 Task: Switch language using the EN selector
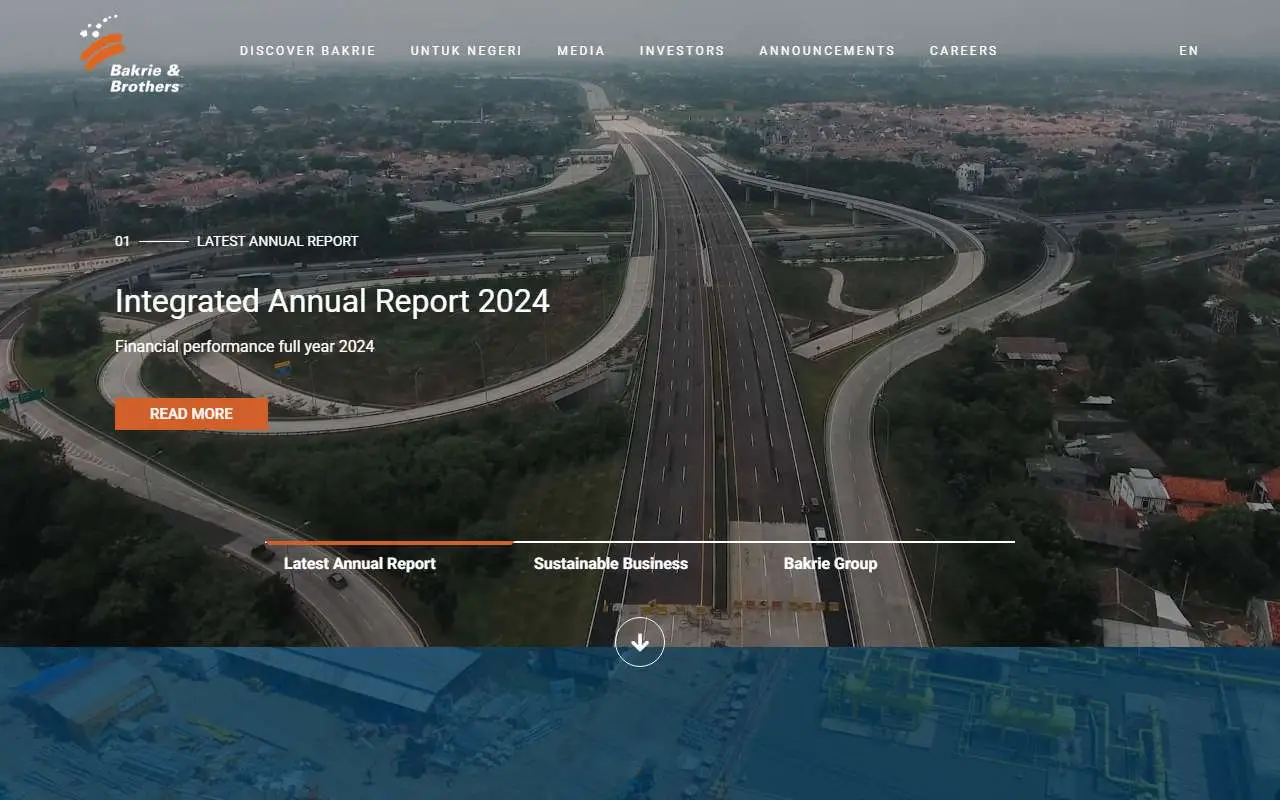(1188, 51)
